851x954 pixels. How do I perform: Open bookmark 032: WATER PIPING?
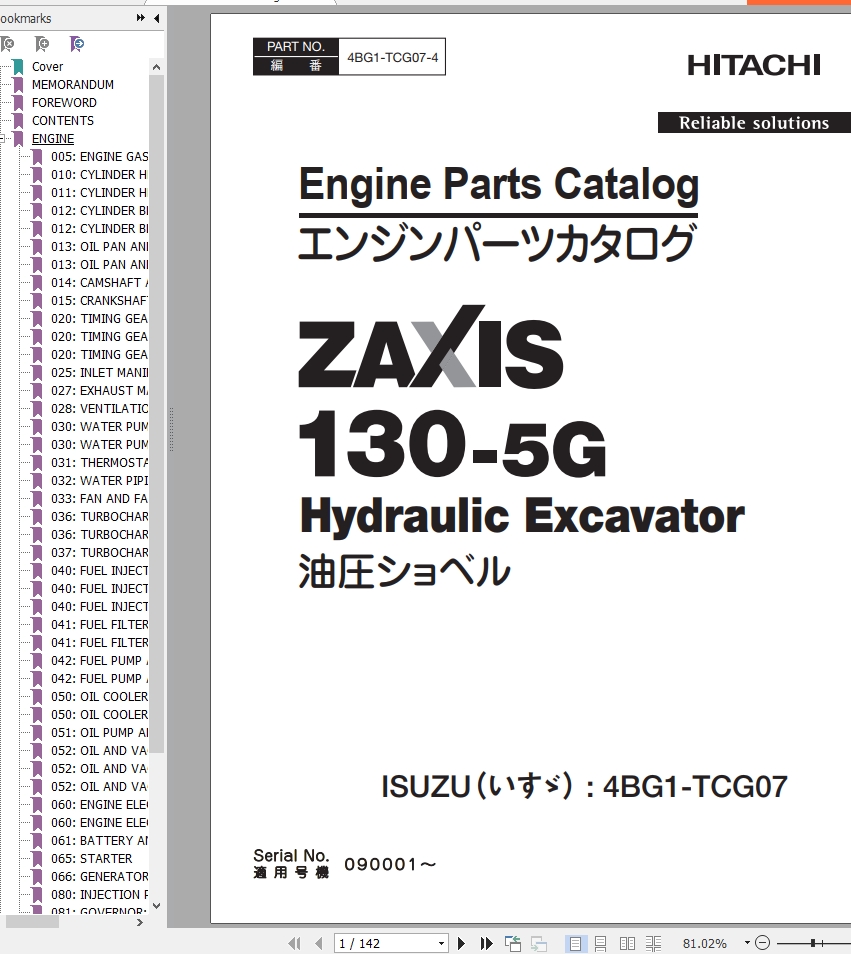[99, 481]
